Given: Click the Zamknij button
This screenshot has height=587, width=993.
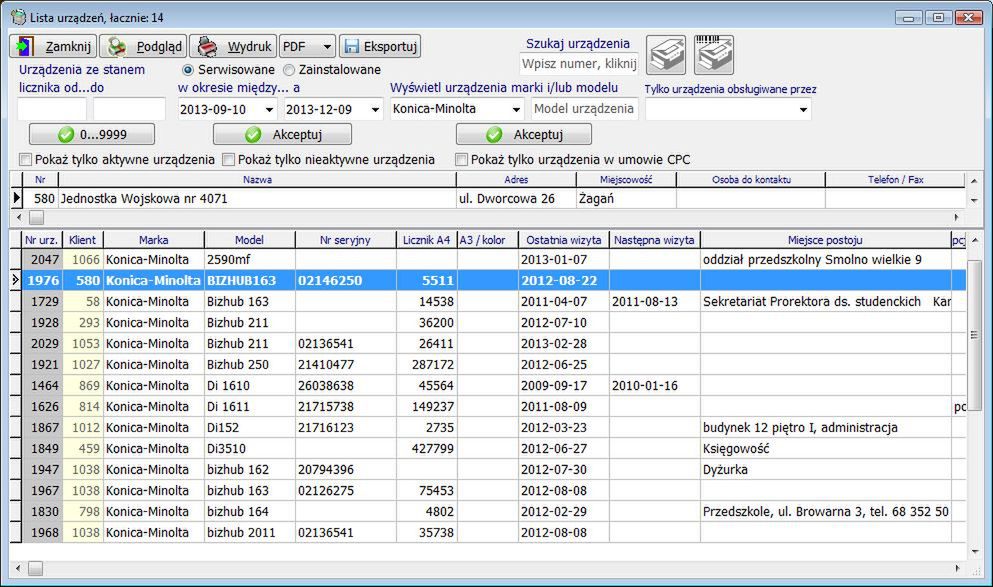Looking at the screenshot, I should click(53, 46).
